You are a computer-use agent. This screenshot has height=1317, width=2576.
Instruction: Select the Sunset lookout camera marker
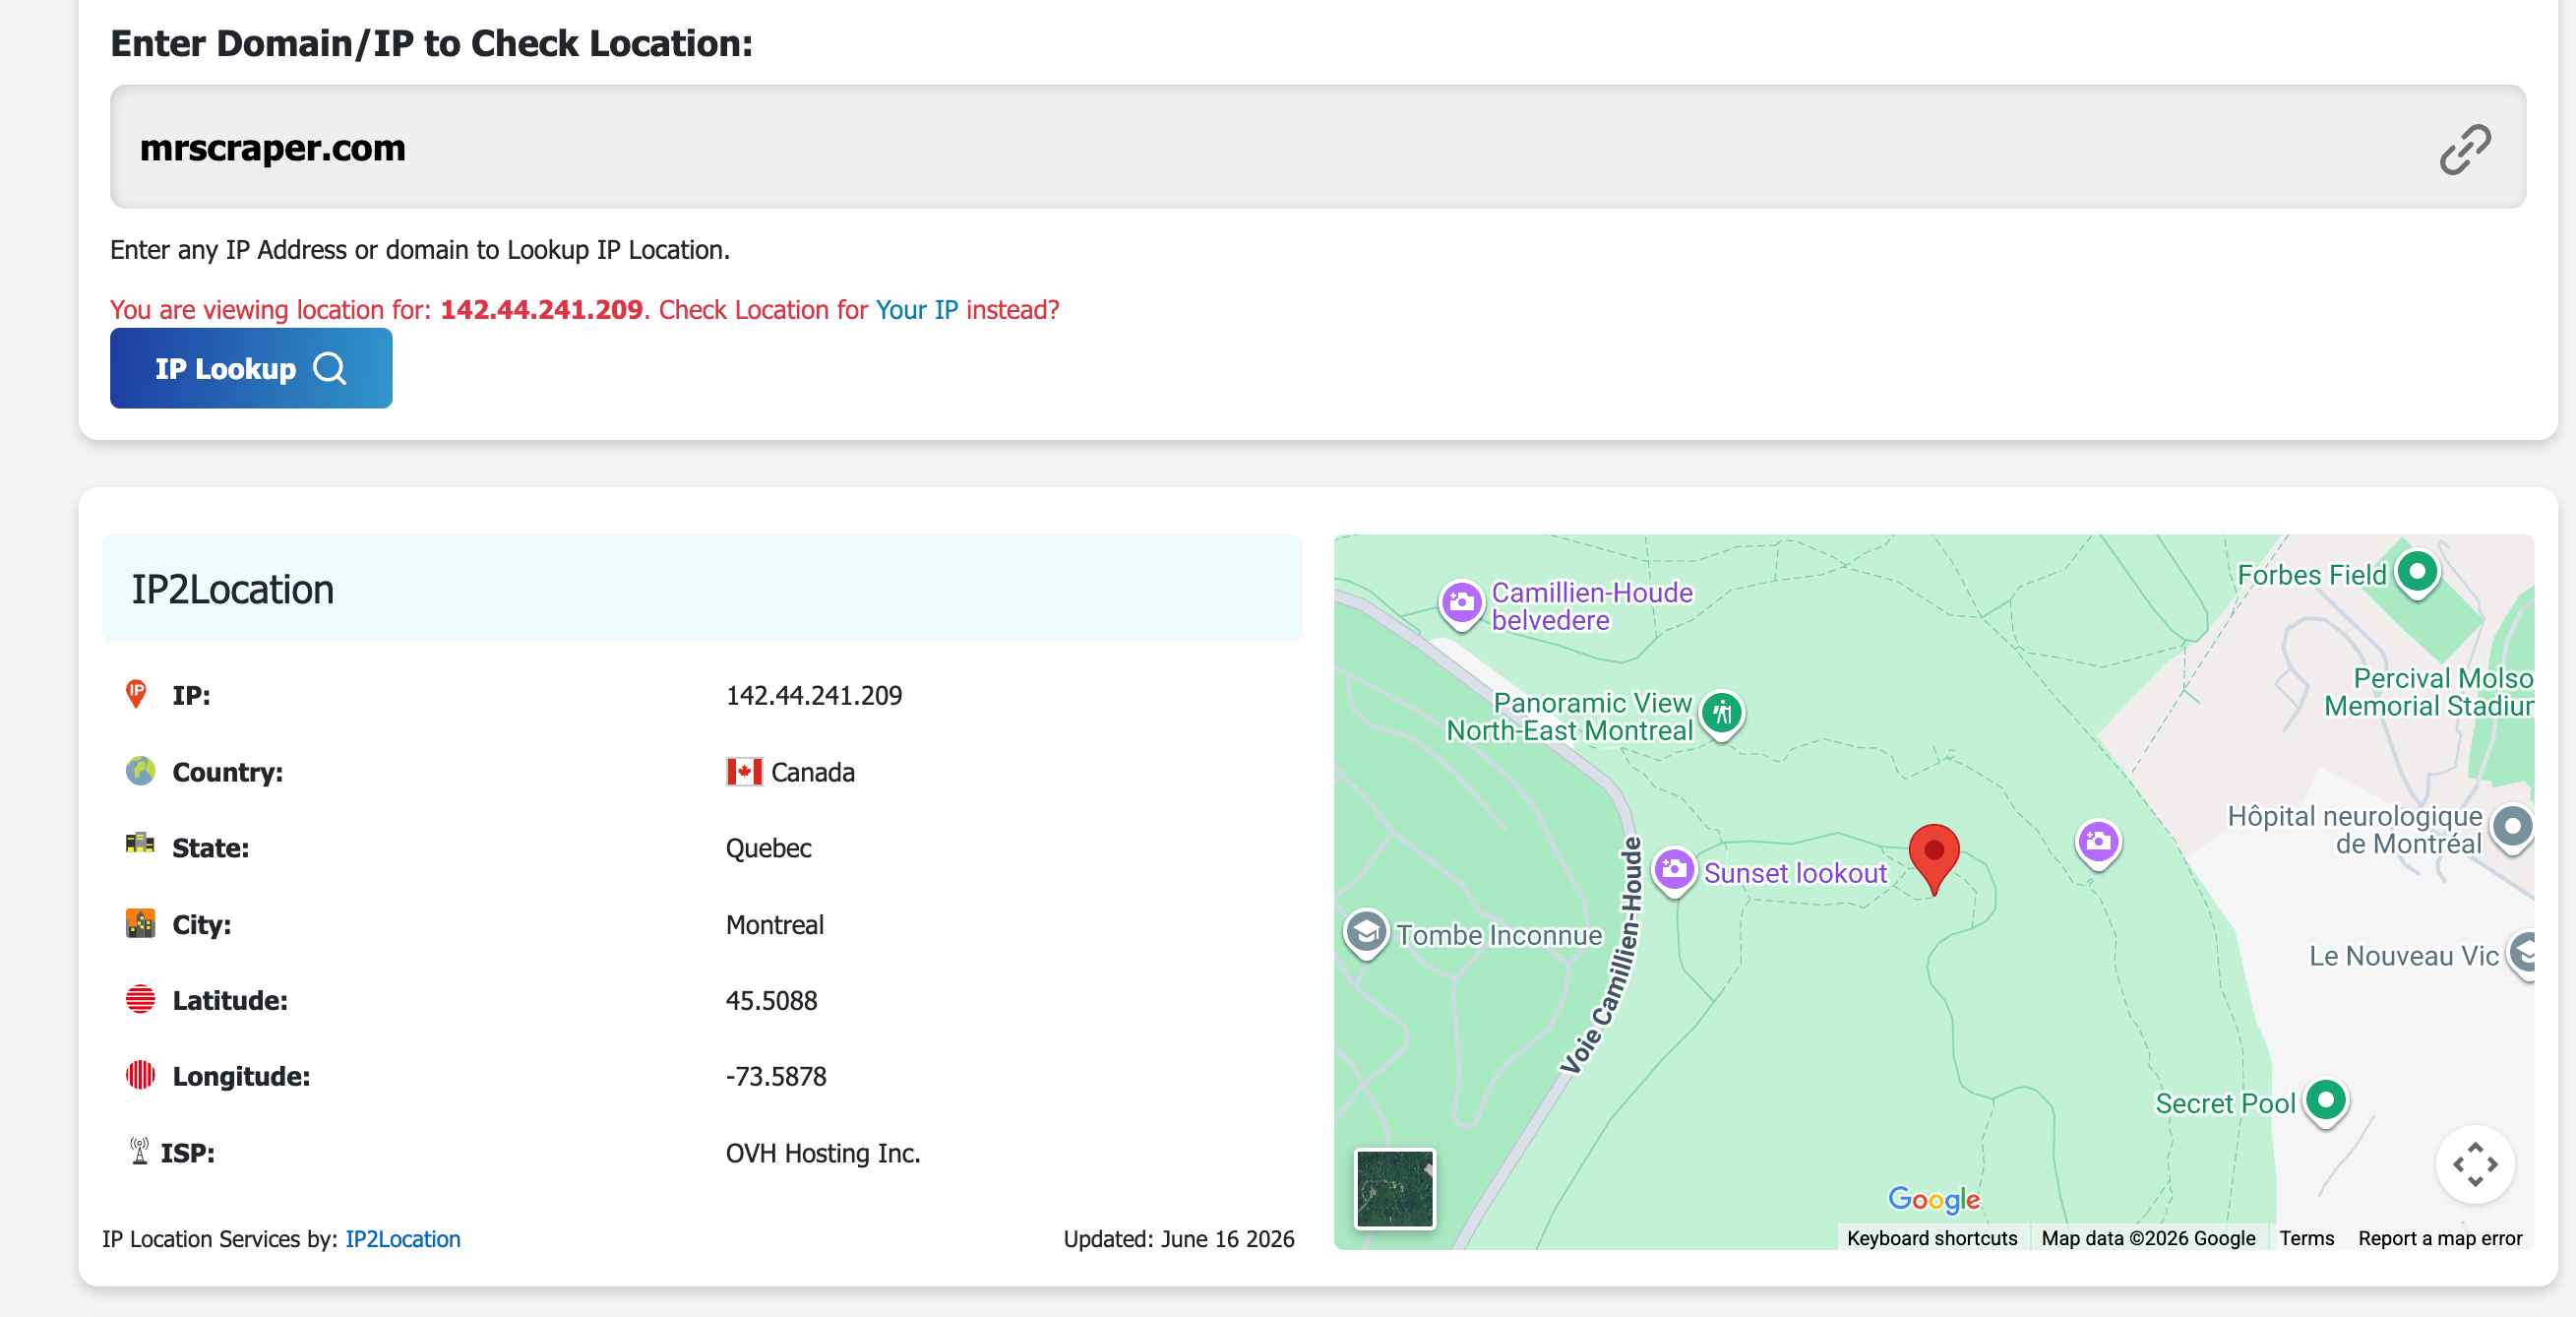coord(1674,870)
